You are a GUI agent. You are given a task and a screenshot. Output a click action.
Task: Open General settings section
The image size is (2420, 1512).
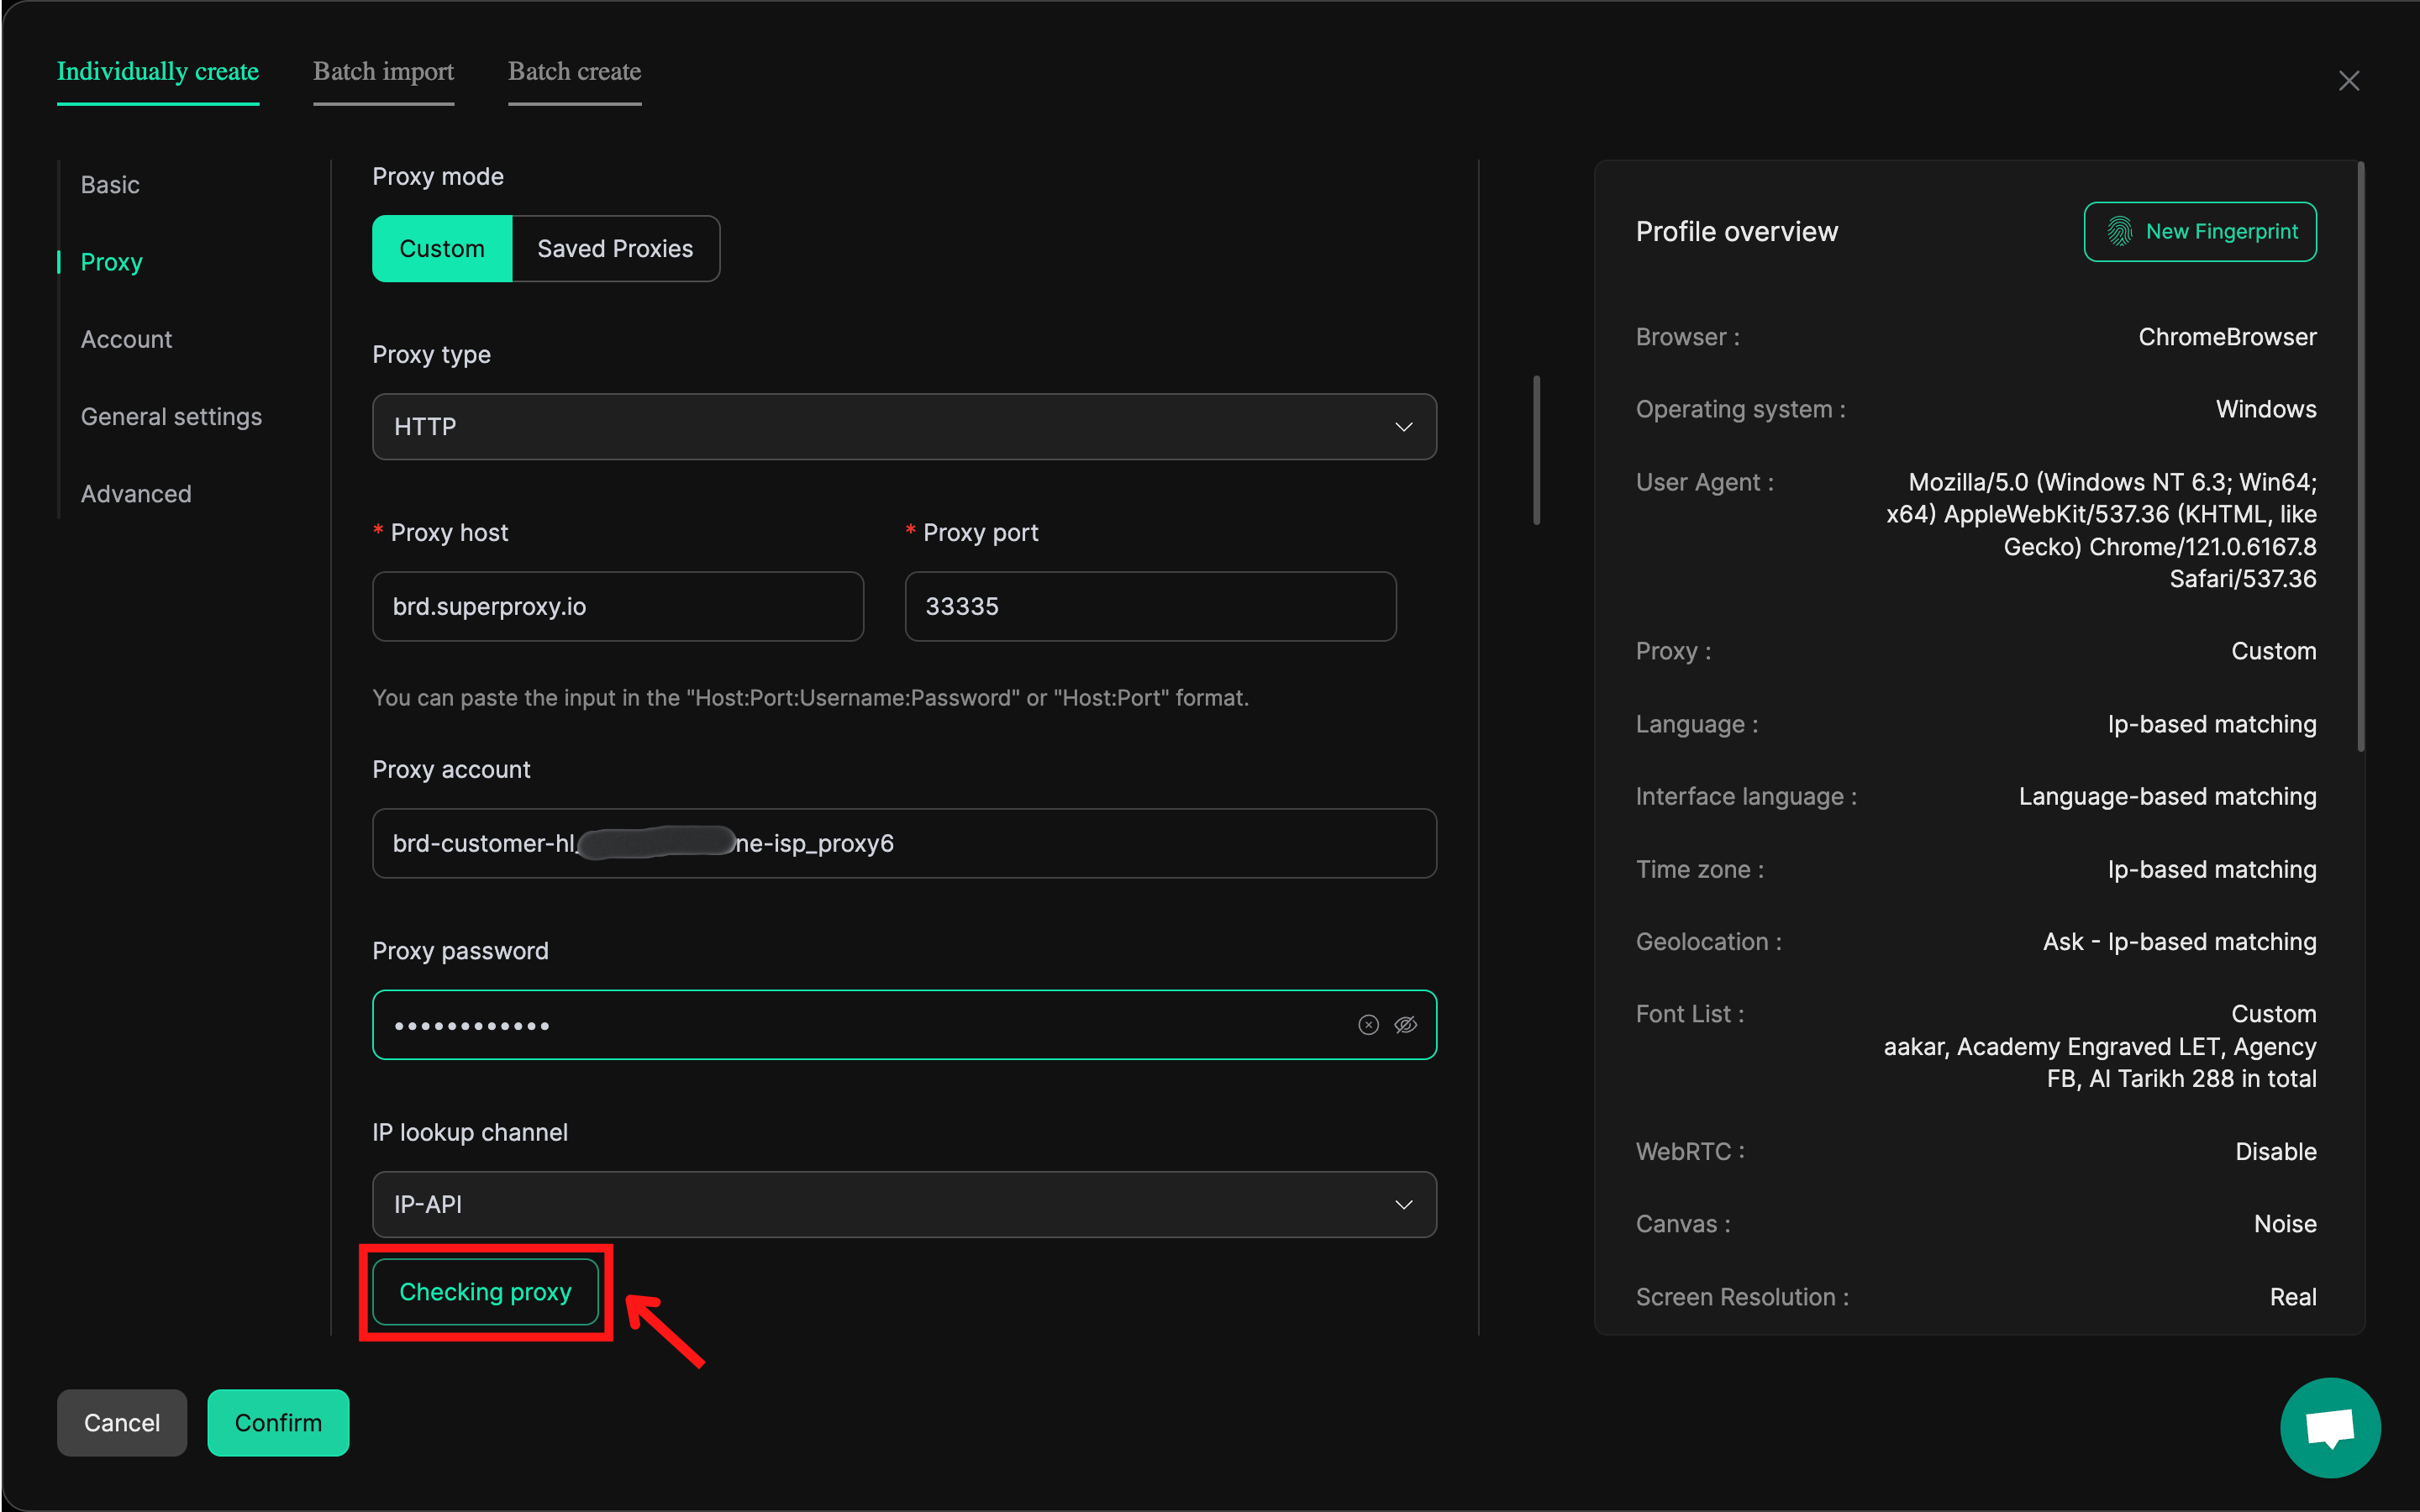tap(171, 417)
